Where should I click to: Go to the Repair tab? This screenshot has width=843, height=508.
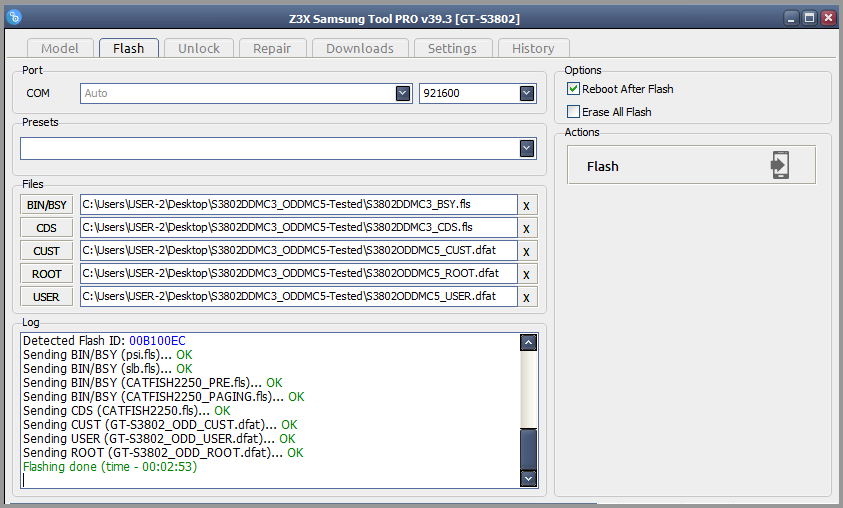272,48
